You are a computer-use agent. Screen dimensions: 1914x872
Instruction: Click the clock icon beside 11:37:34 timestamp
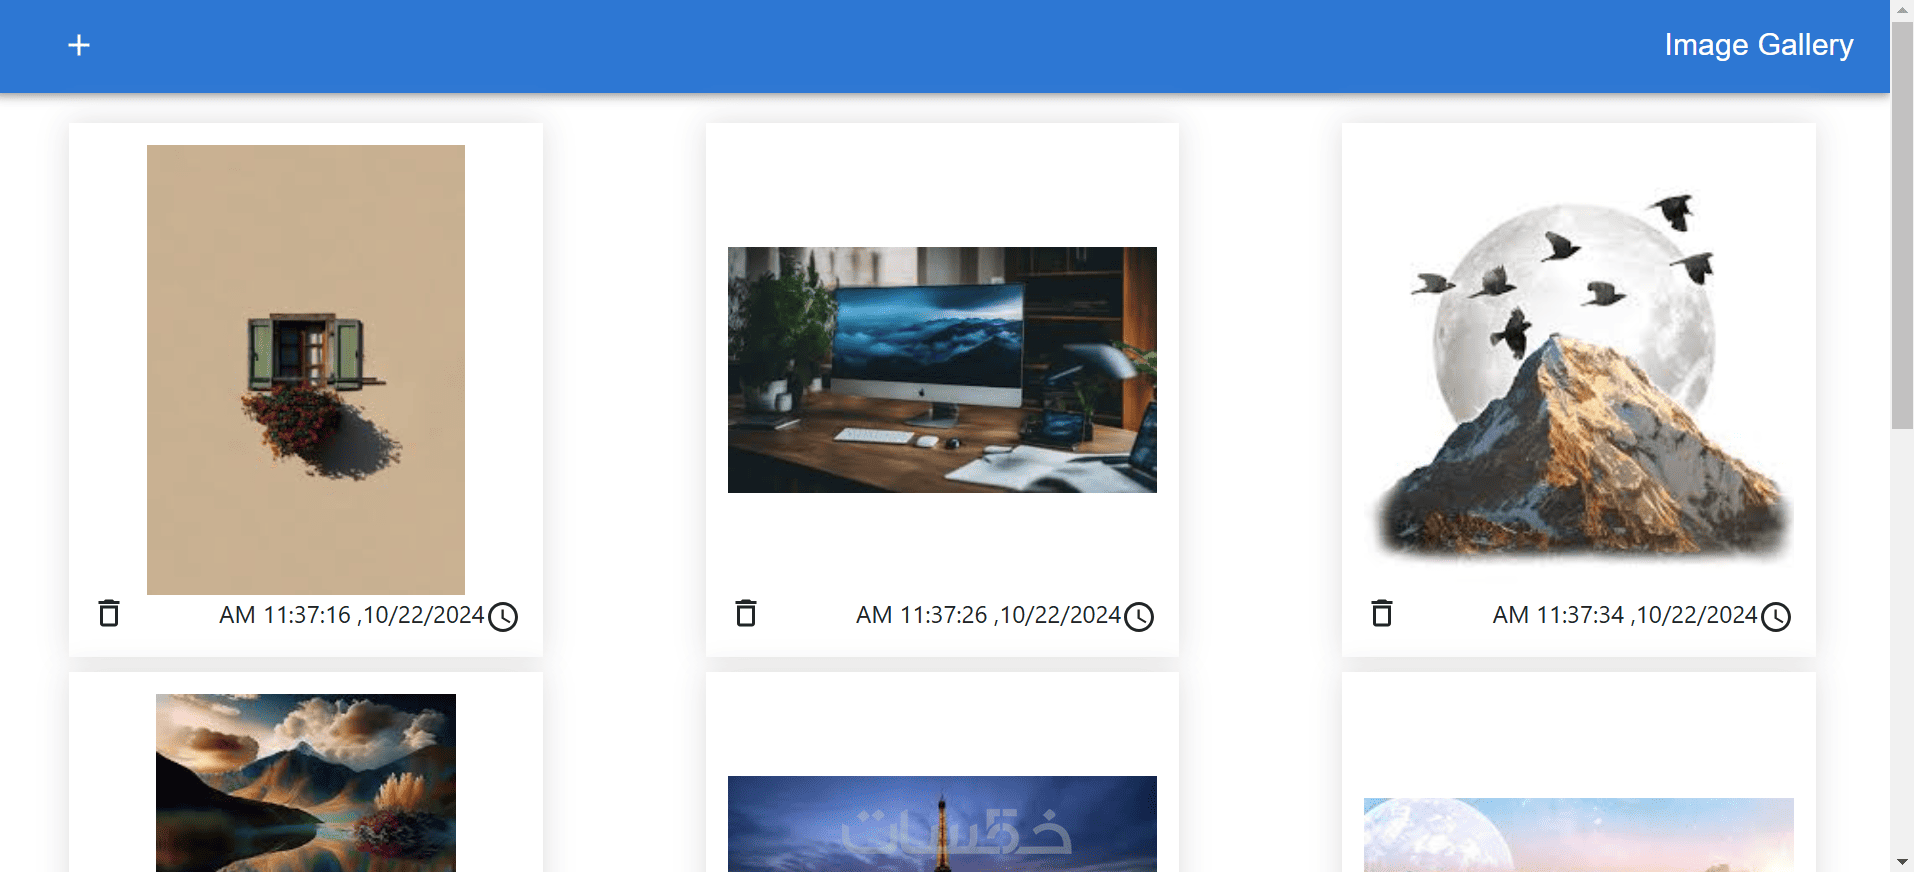click(x=1776, y=617)
